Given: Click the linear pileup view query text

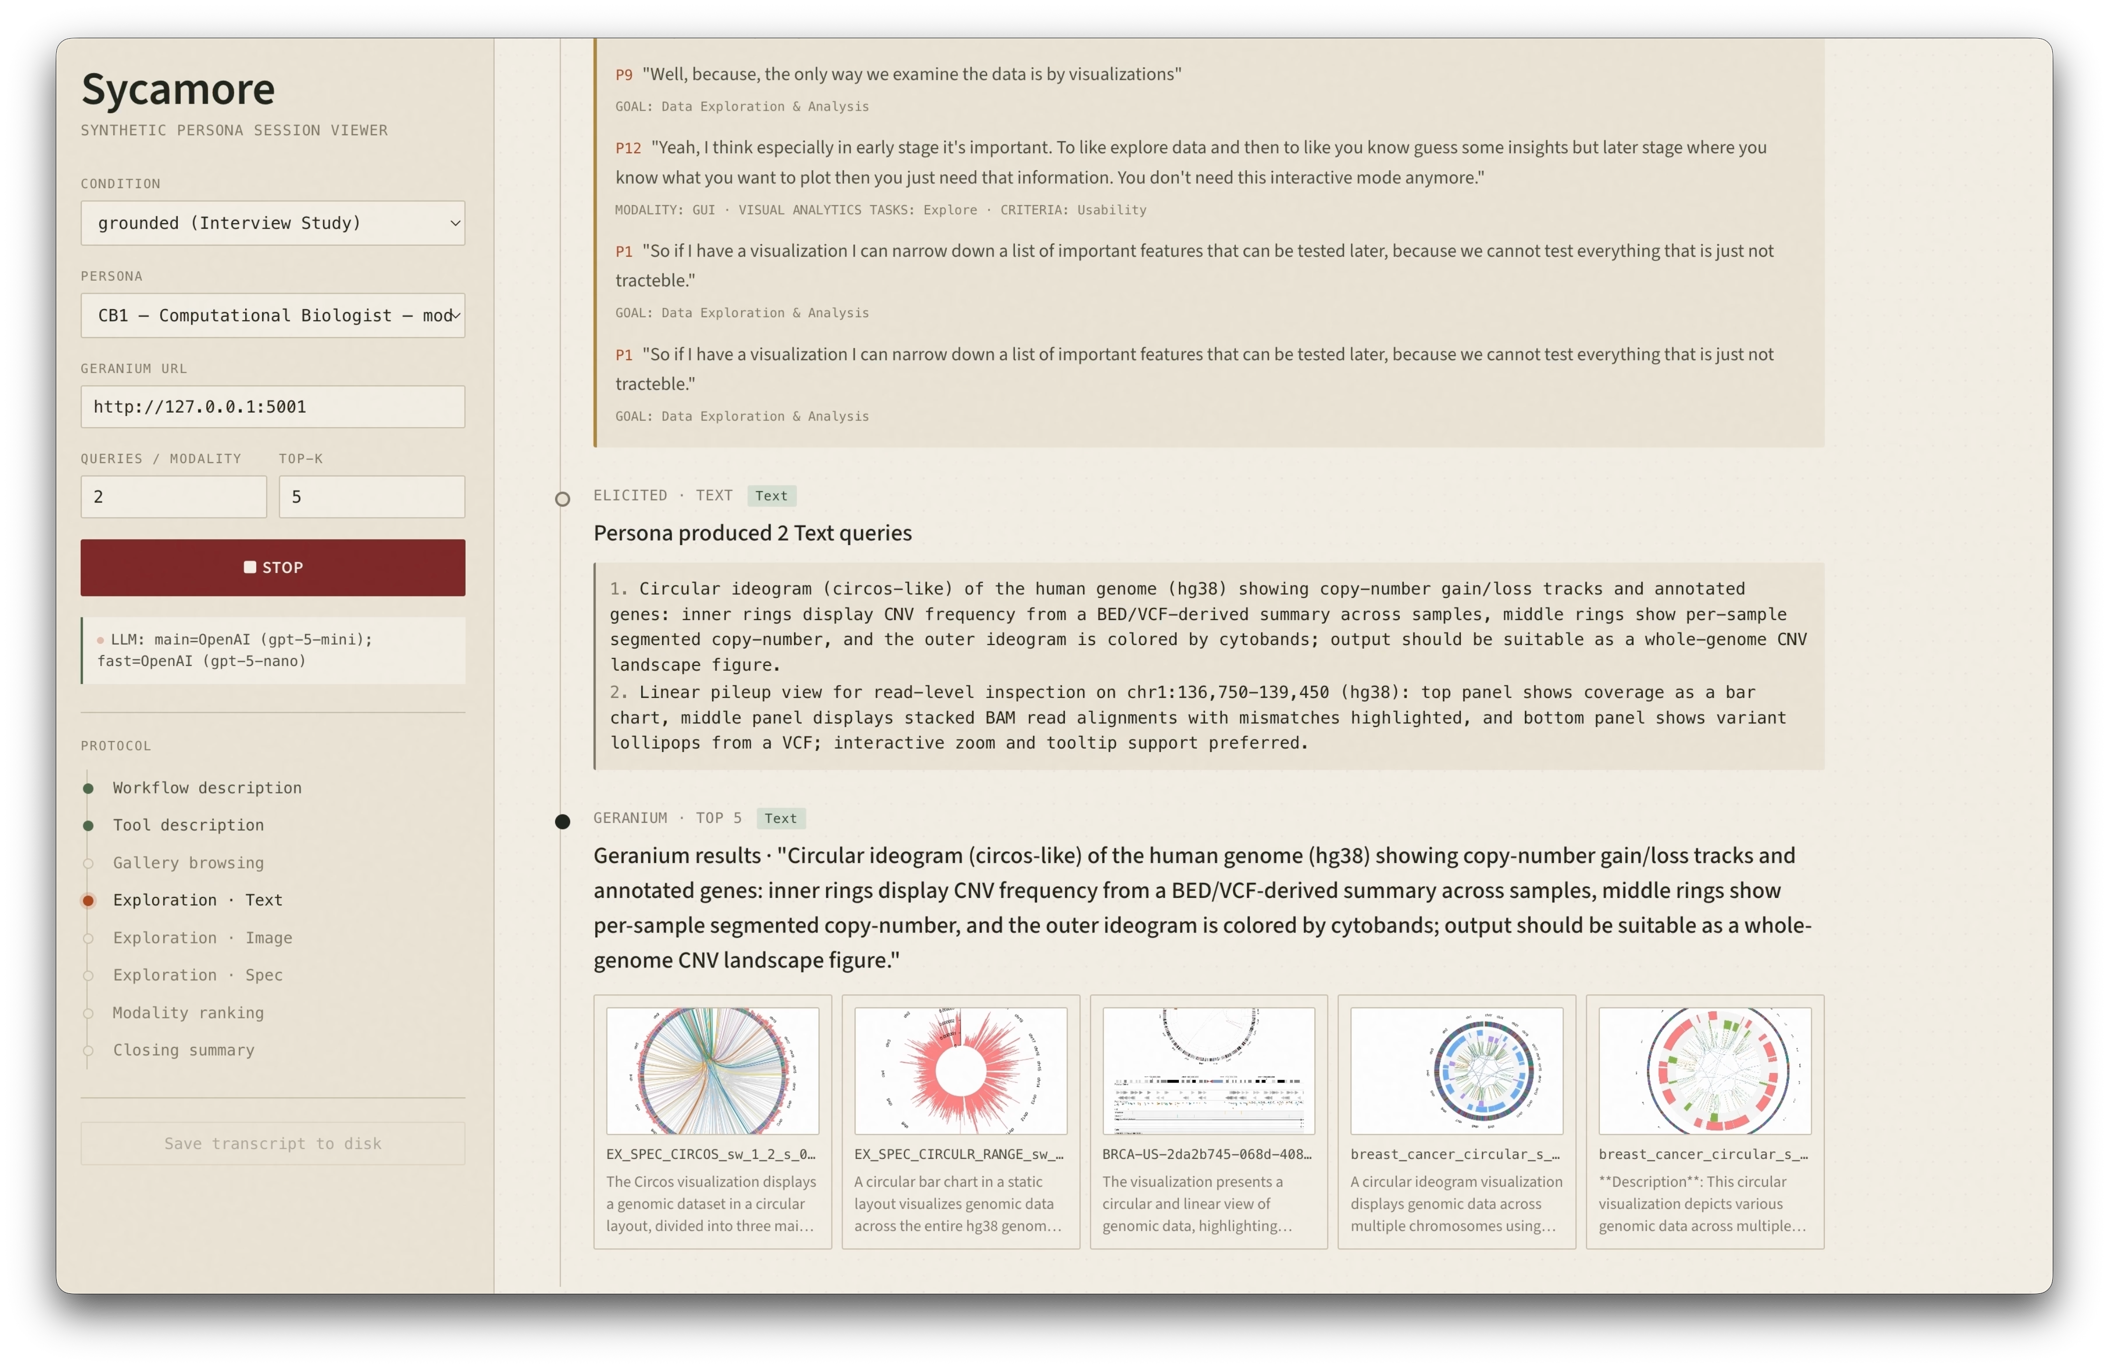Looking at the screenshot, I should (1198, 718).
